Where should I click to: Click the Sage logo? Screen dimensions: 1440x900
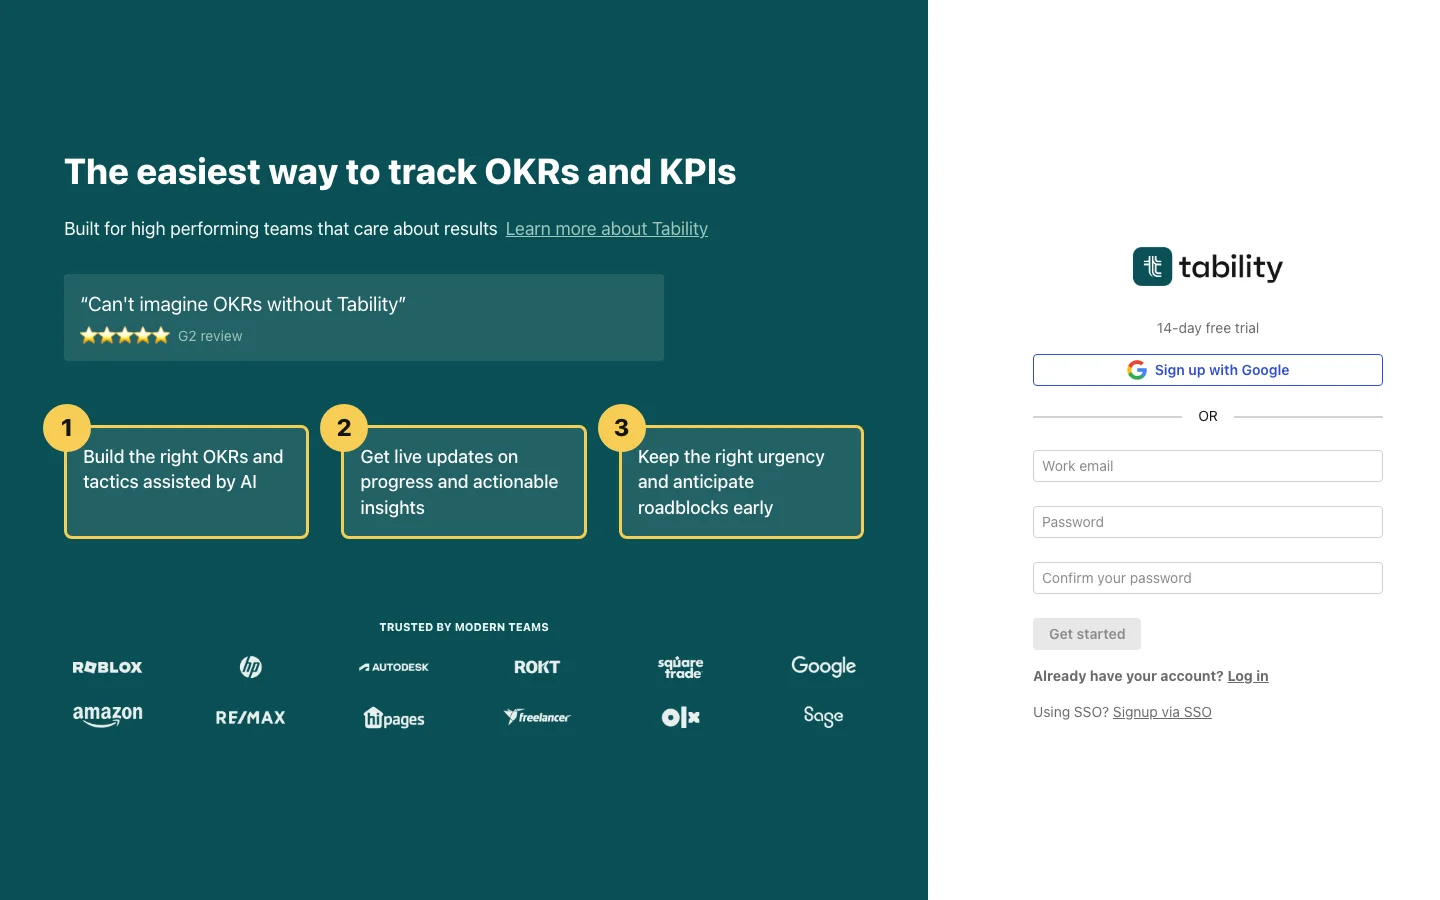point(824,716)
